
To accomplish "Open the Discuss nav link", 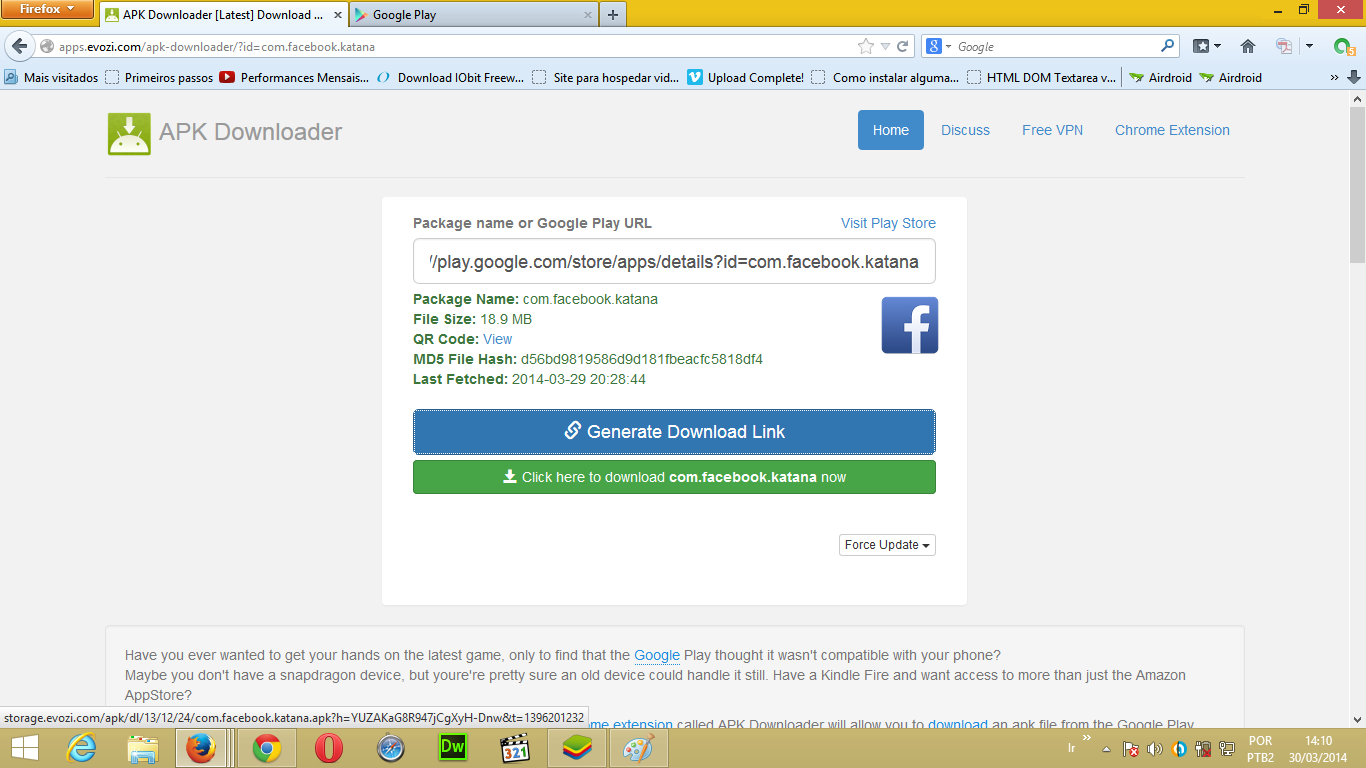I will [965, 130].
